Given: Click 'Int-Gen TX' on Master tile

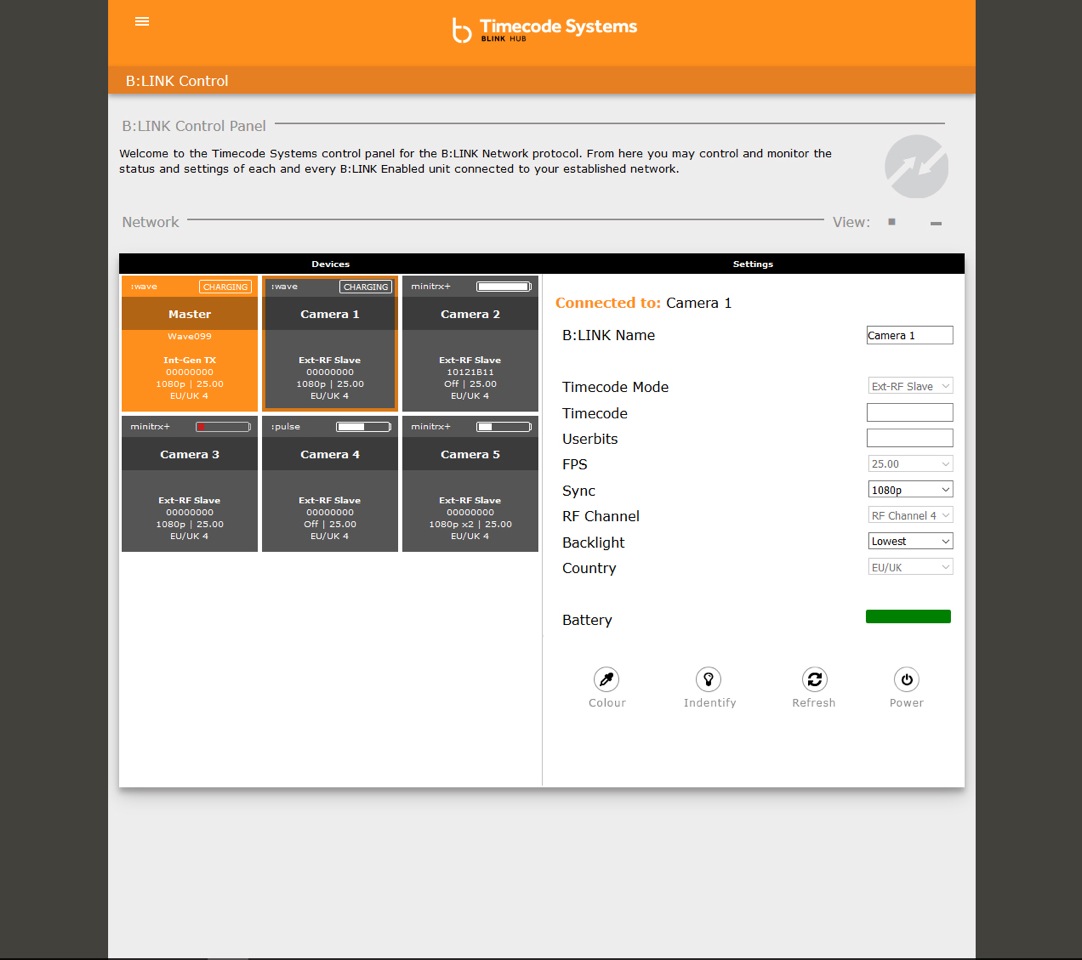Looking at the screenshot, I should [190, 360].
